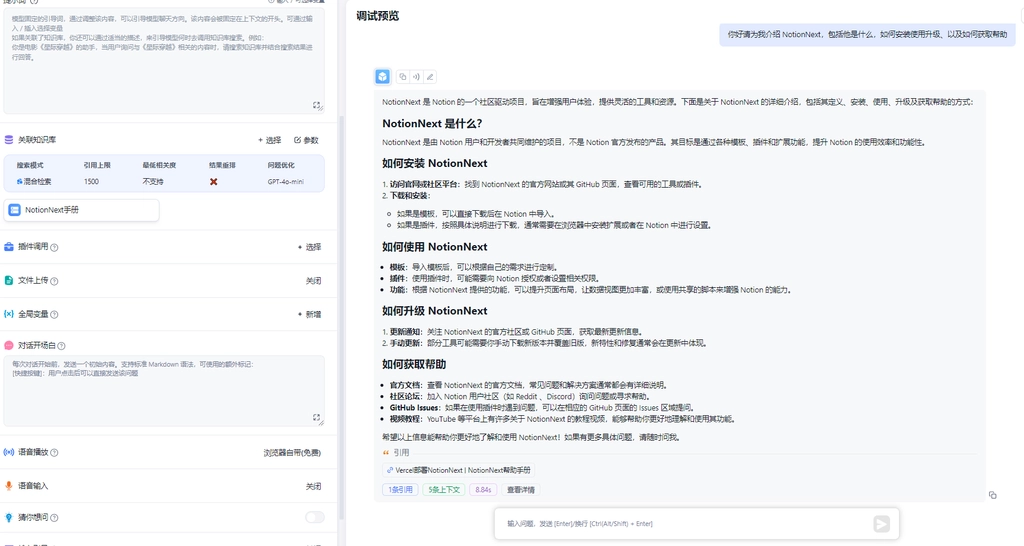The height and width of the screenshot is (546, 1024).
Task: Click + 新增 for 全局变量
Action: [x=310, y=315]
